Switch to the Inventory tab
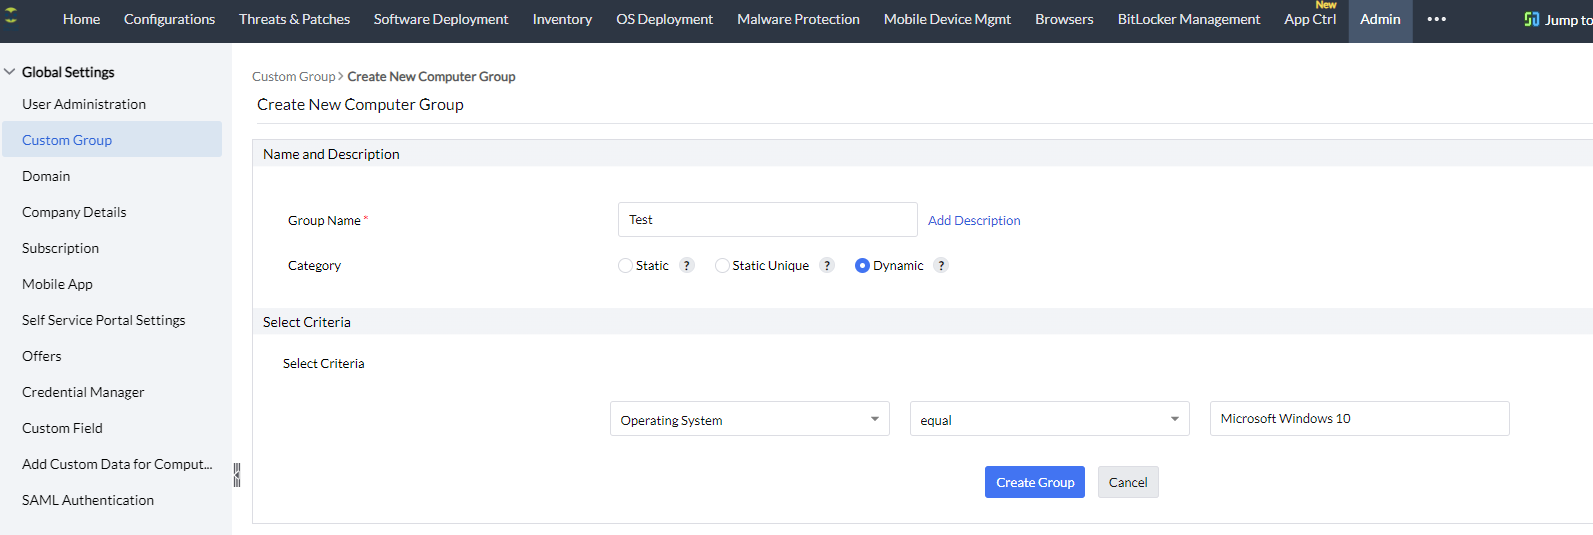Image resolution: width=1593 pixels, height=535 pixels. 562,19
